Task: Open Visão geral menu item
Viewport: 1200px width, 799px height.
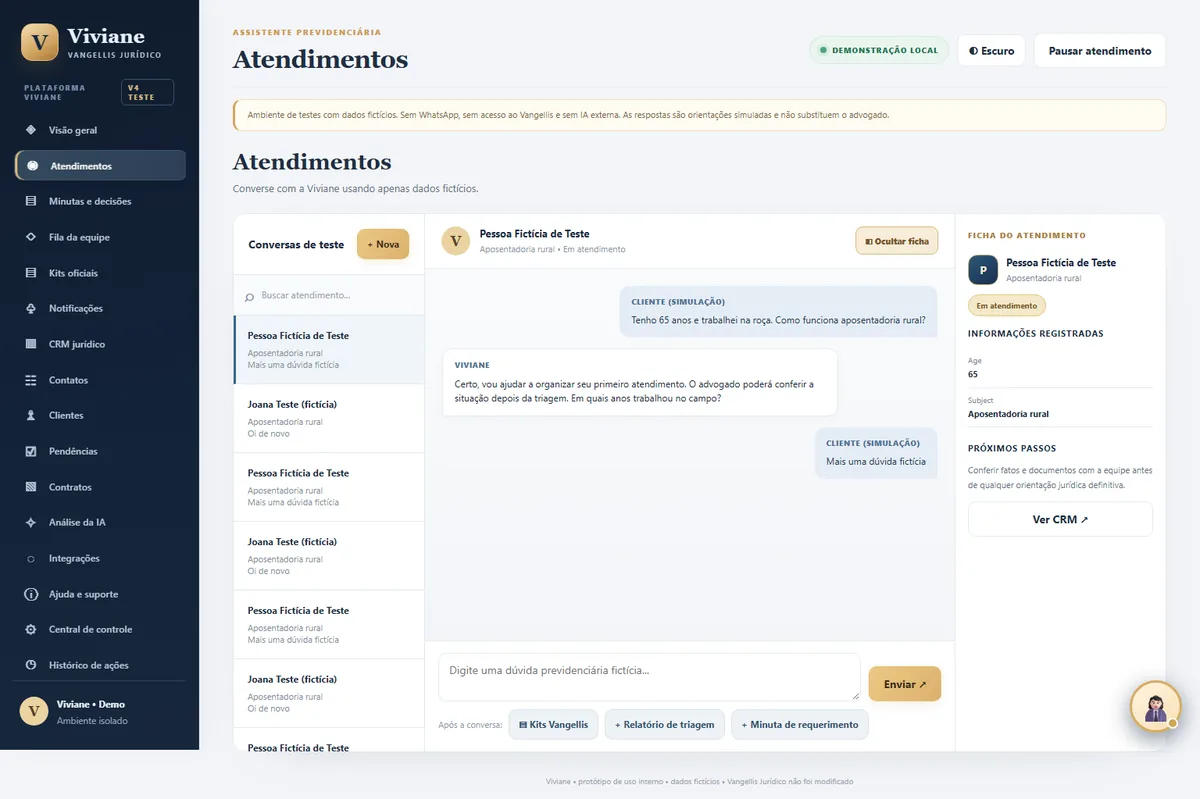Action: pyautogui.click(x=100, y=130)
